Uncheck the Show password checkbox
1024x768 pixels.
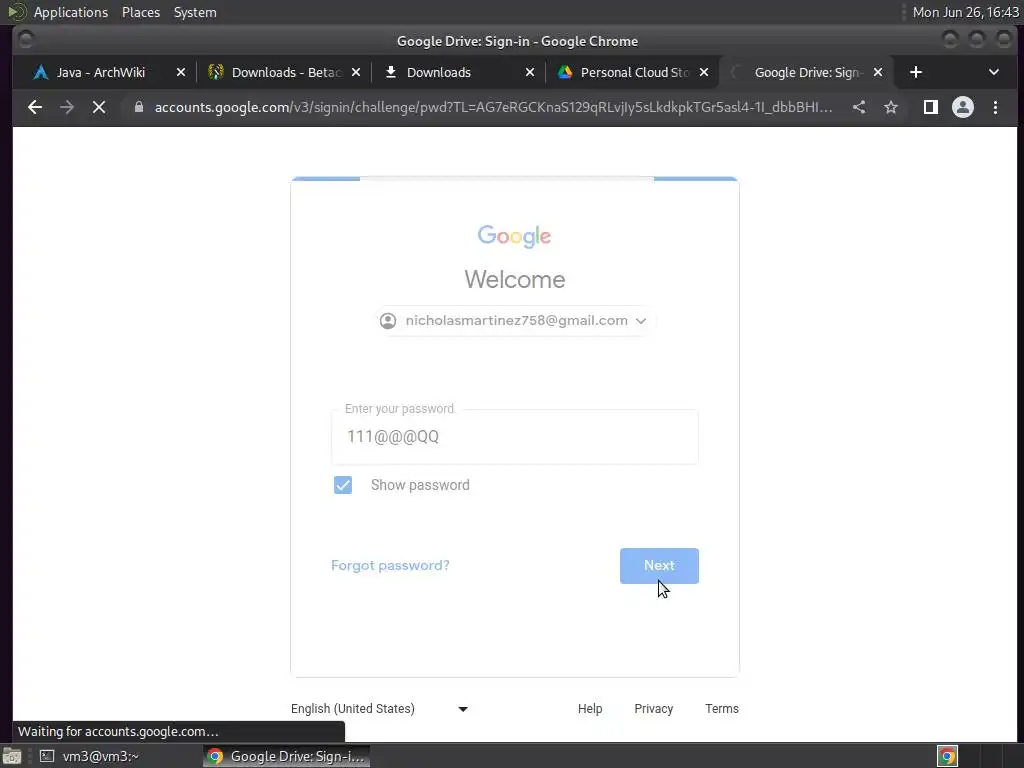click(x=343, y=485)
